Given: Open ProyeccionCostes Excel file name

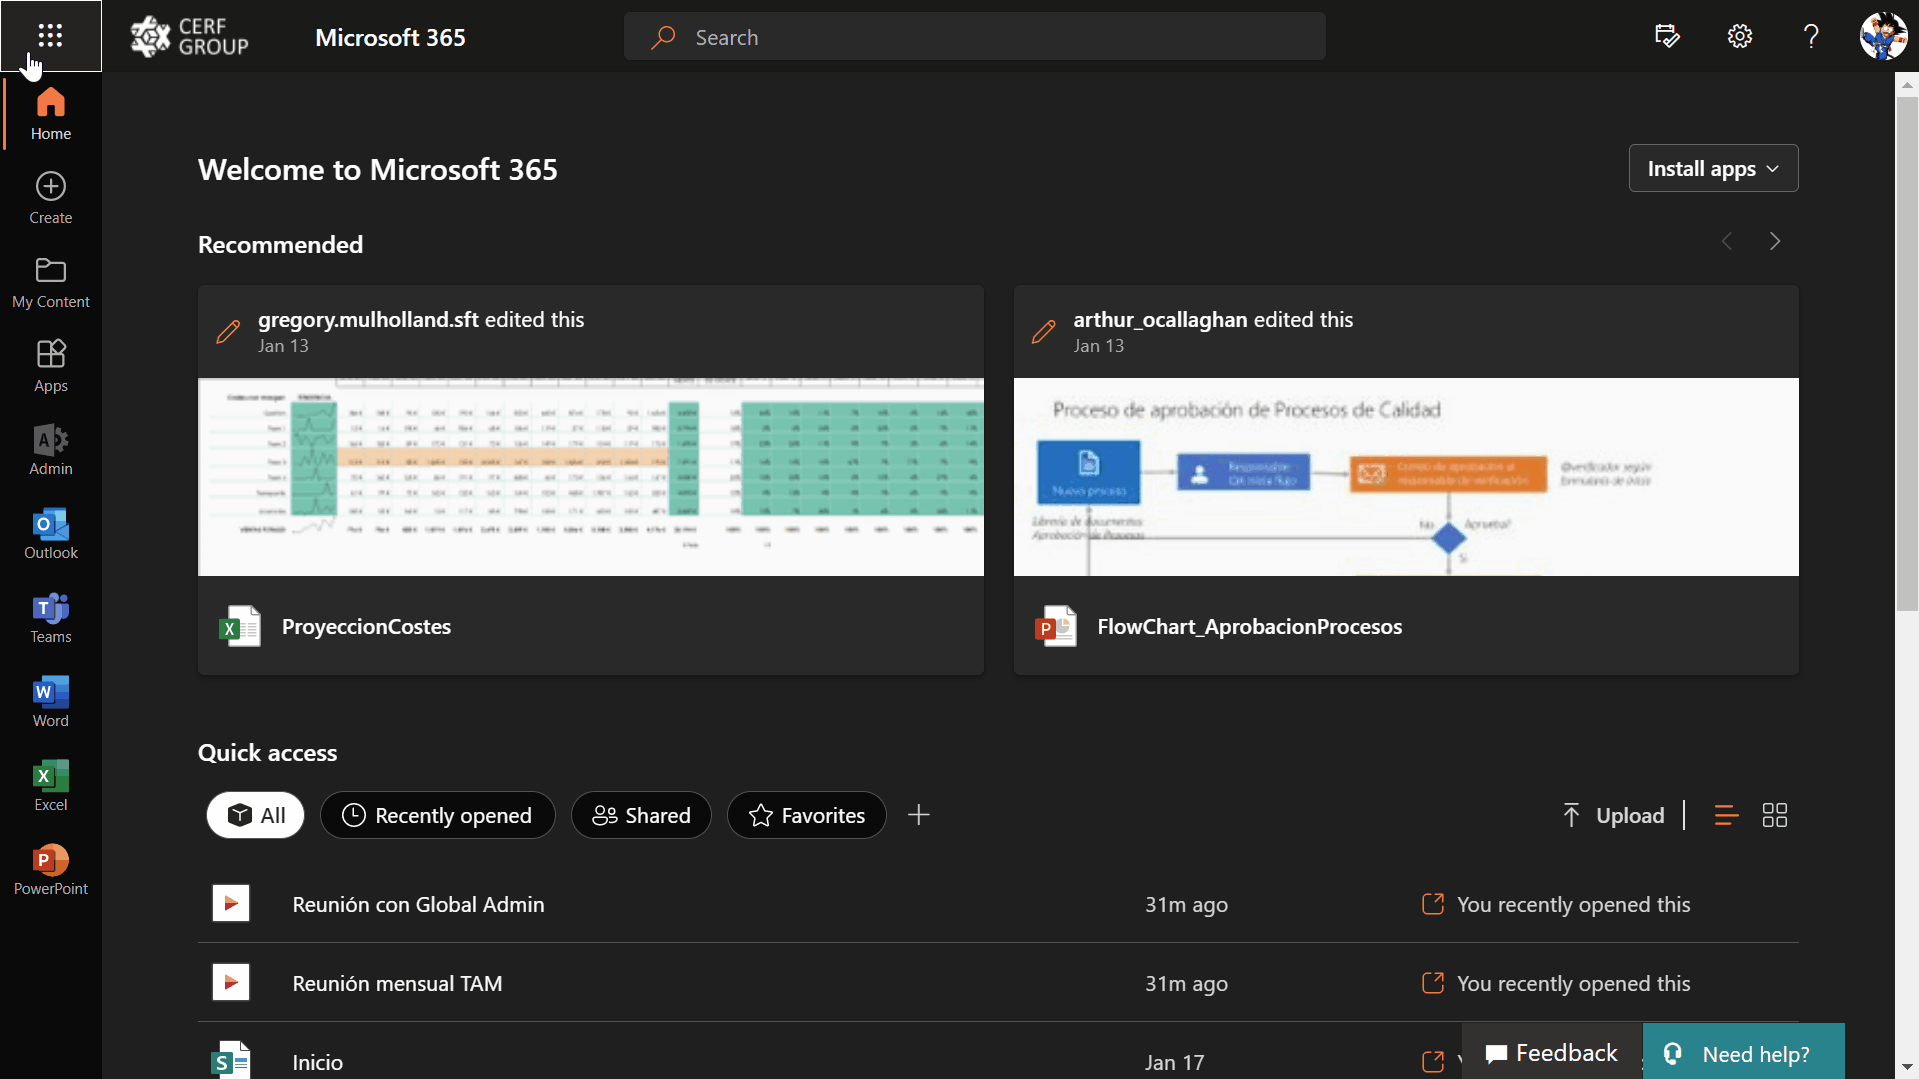Looking at the screenshot, I should [366, 627].
